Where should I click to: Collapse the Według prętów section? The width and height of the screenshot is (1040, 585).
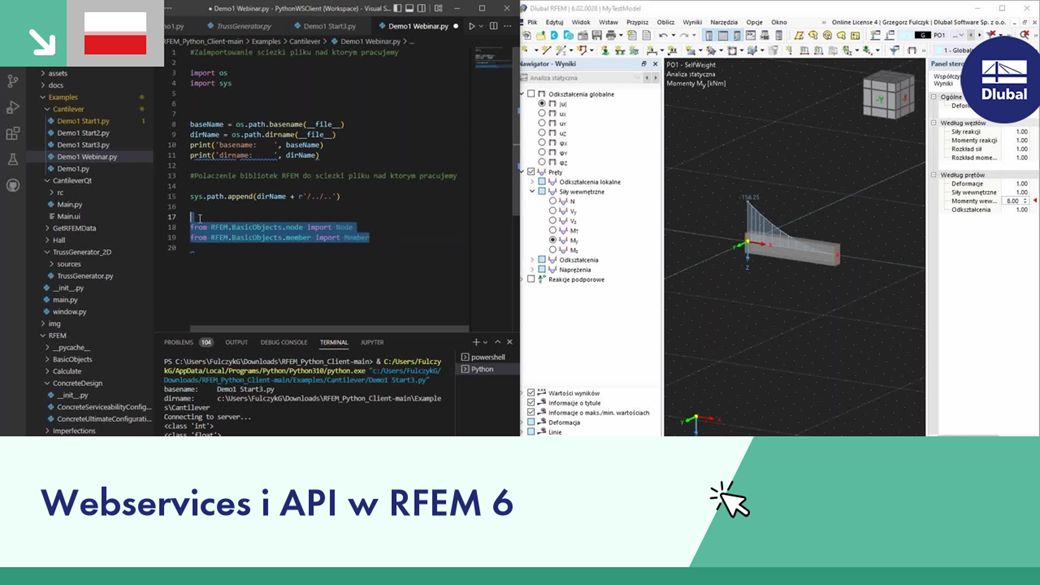pyautogui.click(x=934, y=175)
